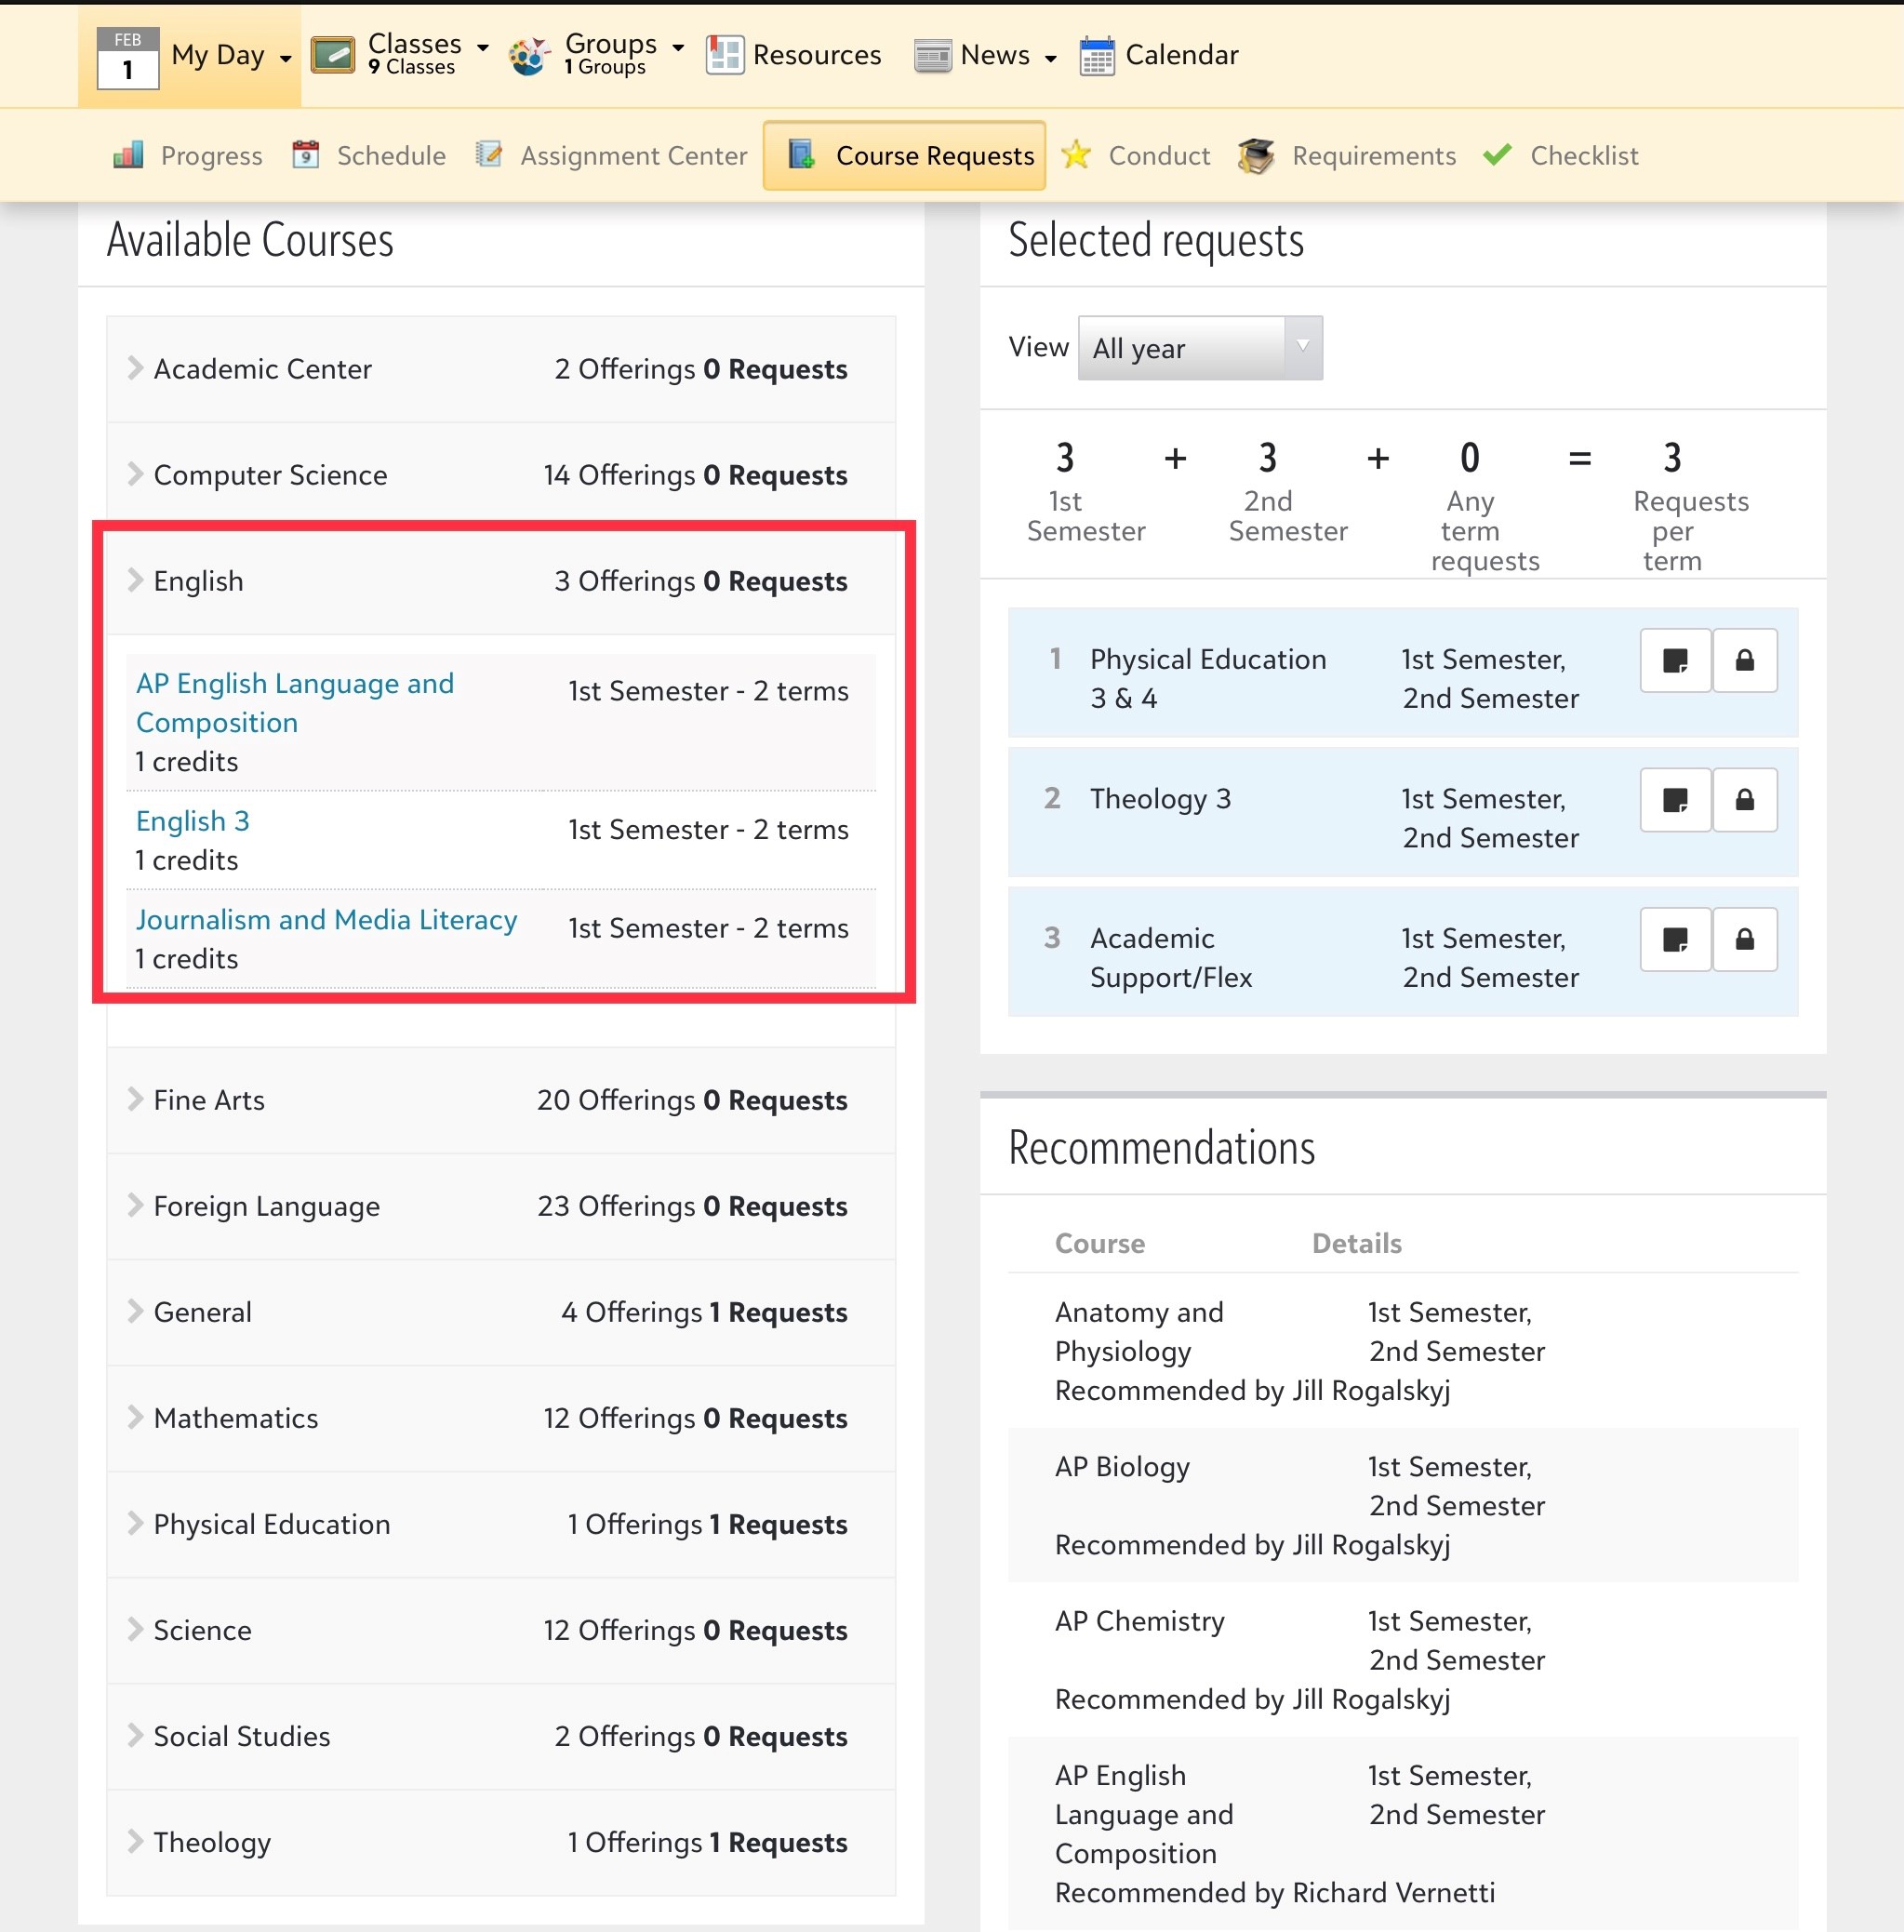
Task: Expand the Computer Science course category
Action: click(x=501, y=475)
